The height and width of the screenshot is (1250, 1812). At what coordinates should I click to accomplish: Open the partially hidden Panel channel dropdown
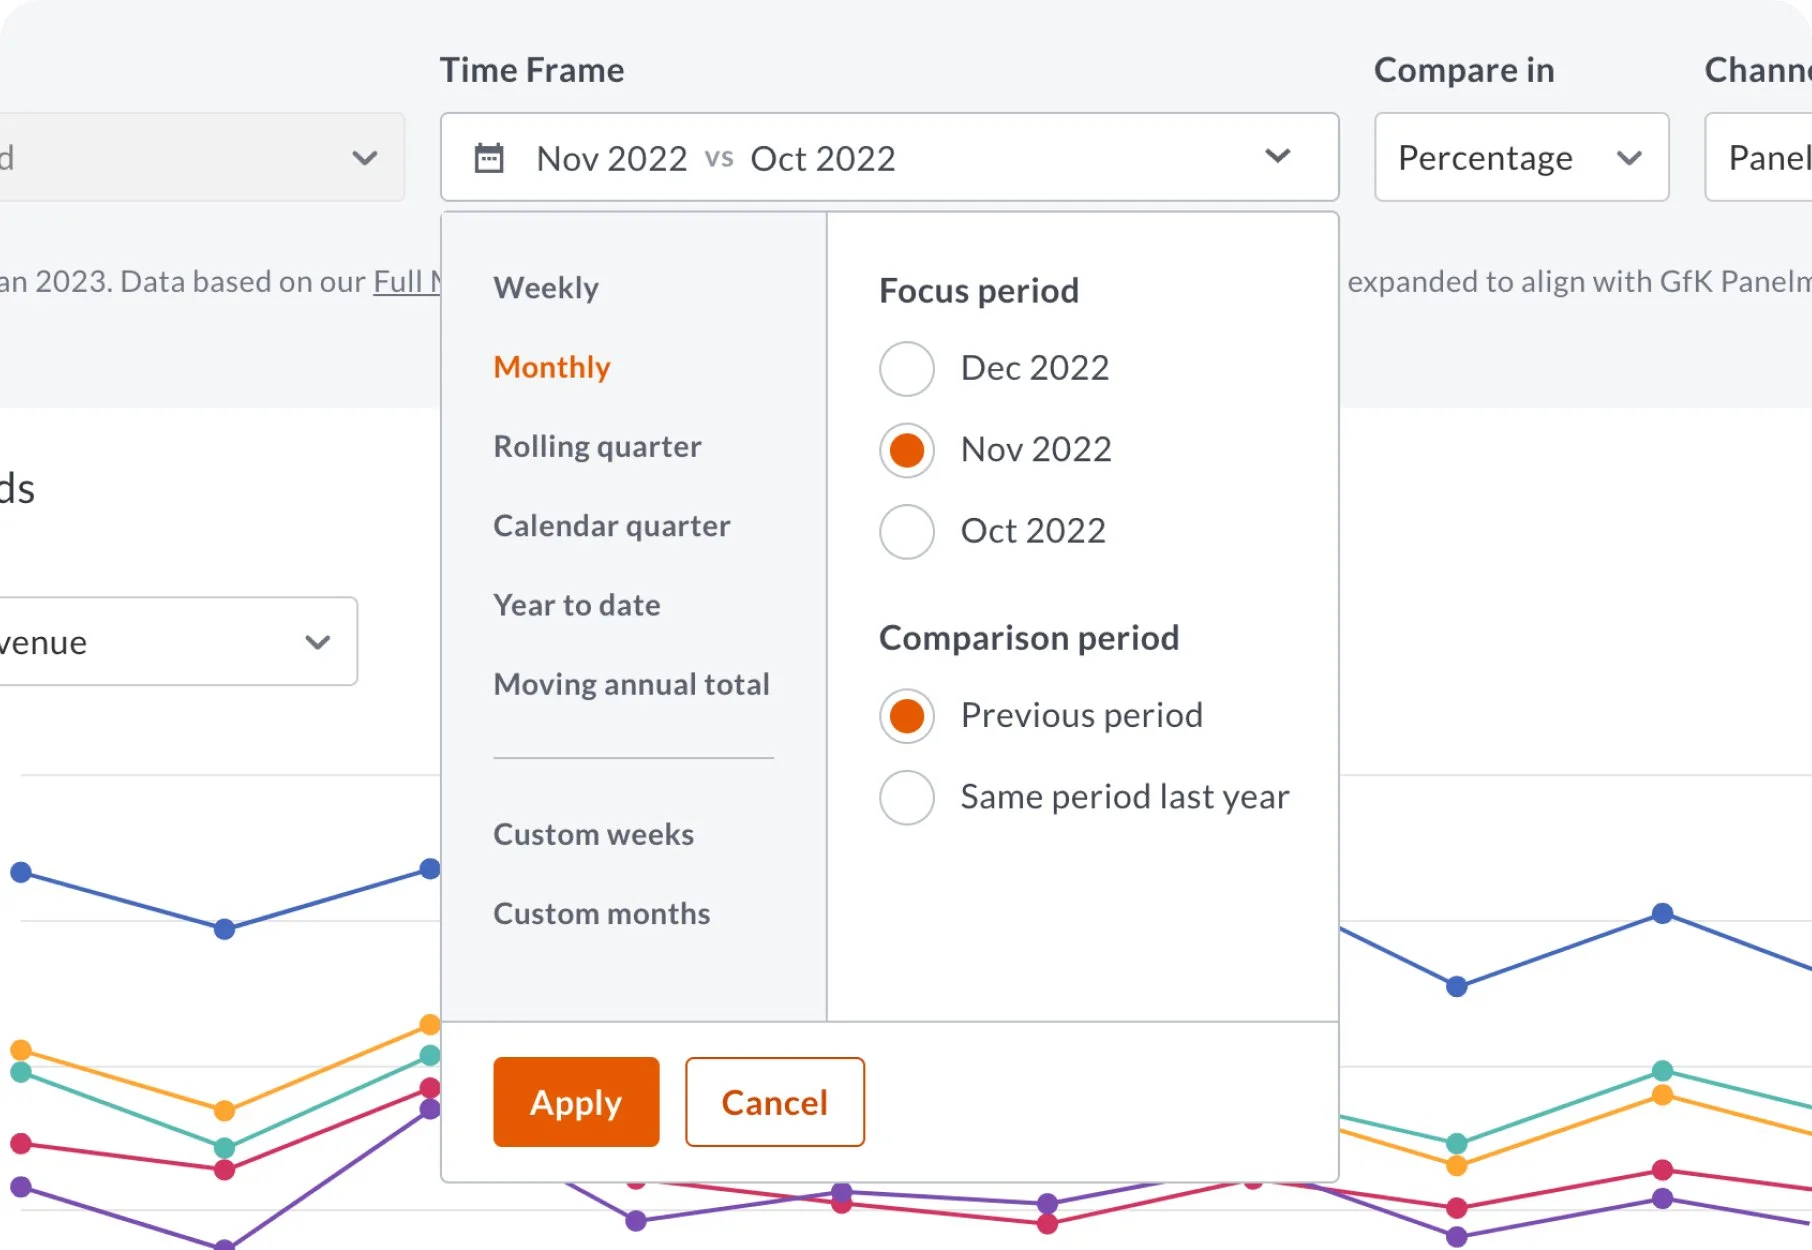coord(1762,157)
